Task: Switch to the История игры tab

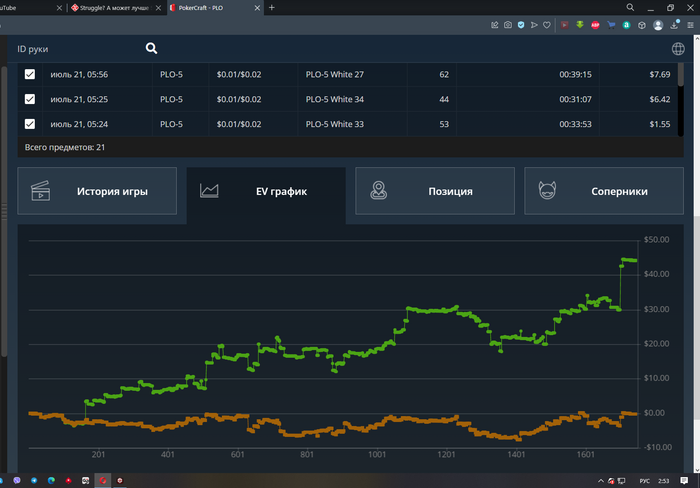Action: pos(97,191)
